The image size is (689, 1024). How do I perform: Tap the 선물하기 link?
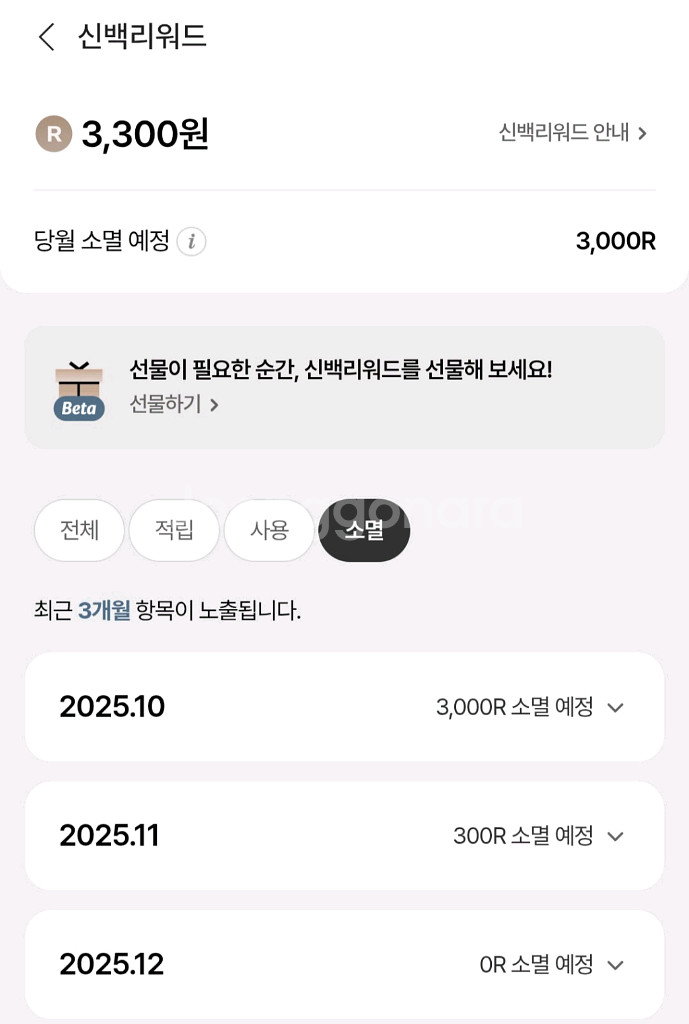tap(166, 405)
